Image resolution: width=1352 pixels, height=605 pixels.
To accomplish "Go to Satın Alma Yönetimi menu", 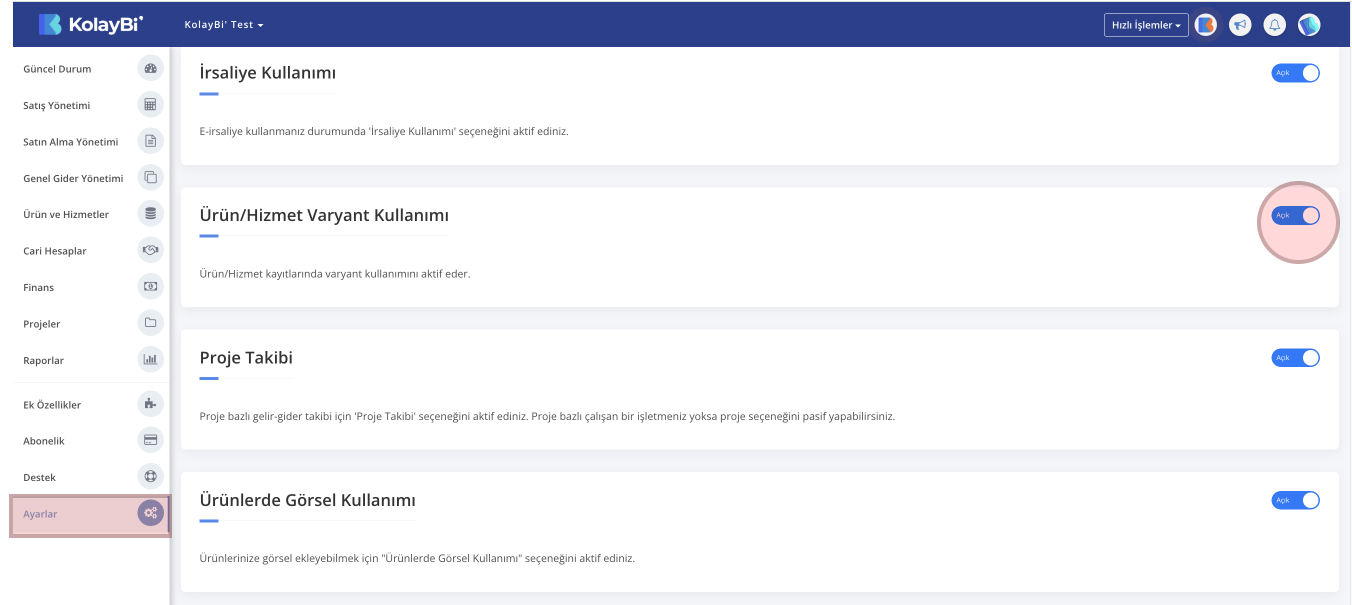I will coord(71,142).
